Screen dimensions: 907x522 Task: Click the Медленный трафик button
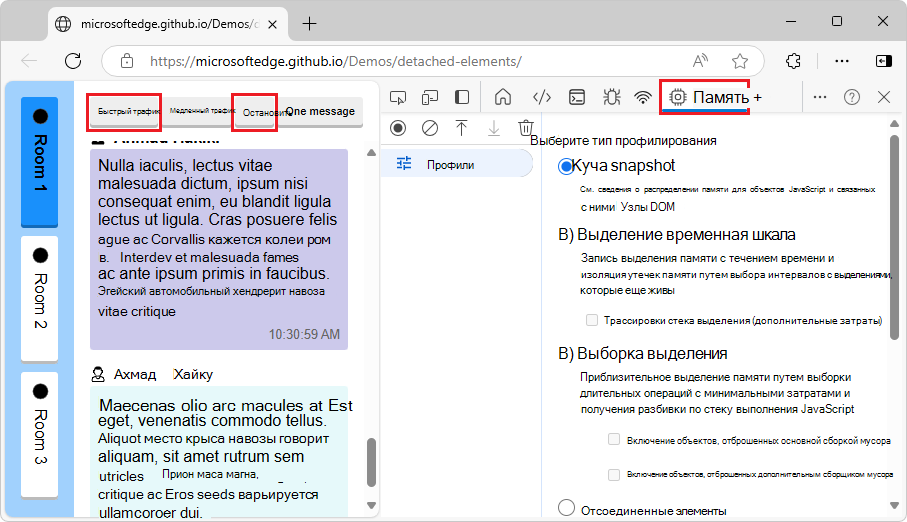point(200,111)
